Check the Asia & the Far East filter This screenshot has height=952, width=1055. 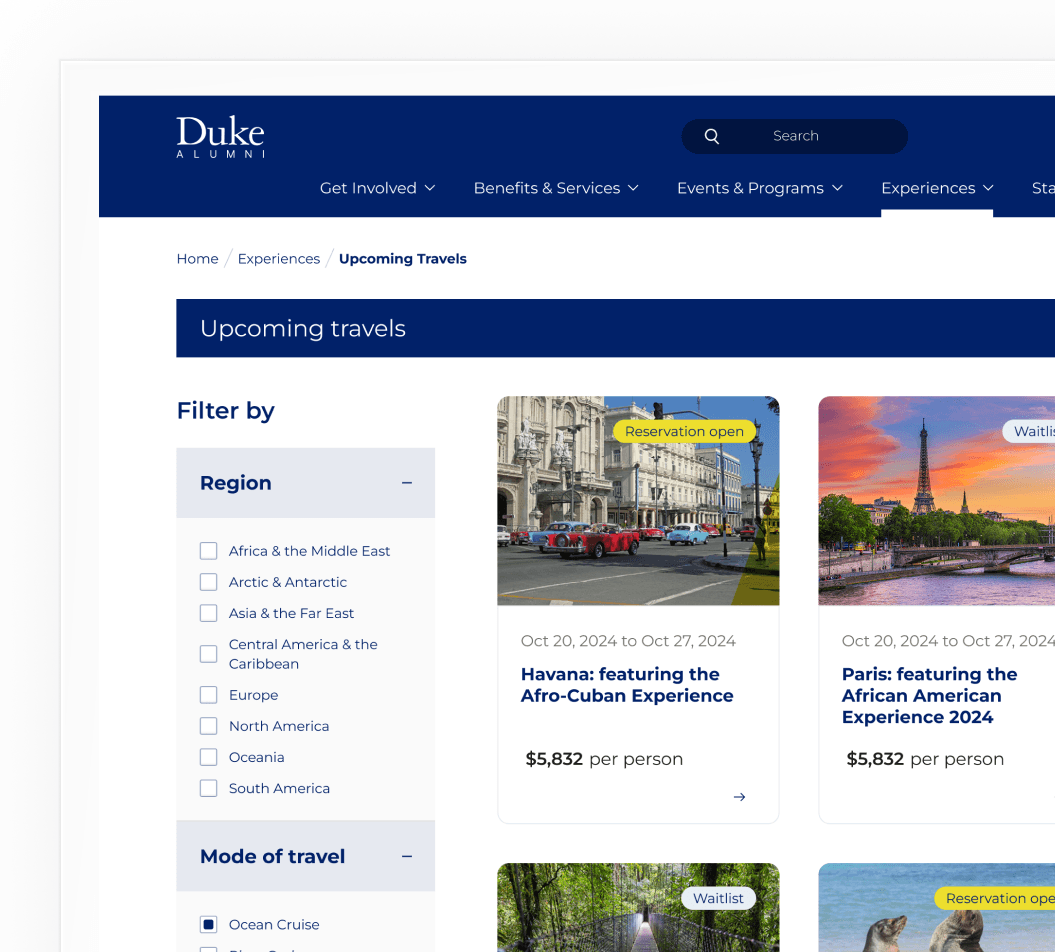point(208,613)
